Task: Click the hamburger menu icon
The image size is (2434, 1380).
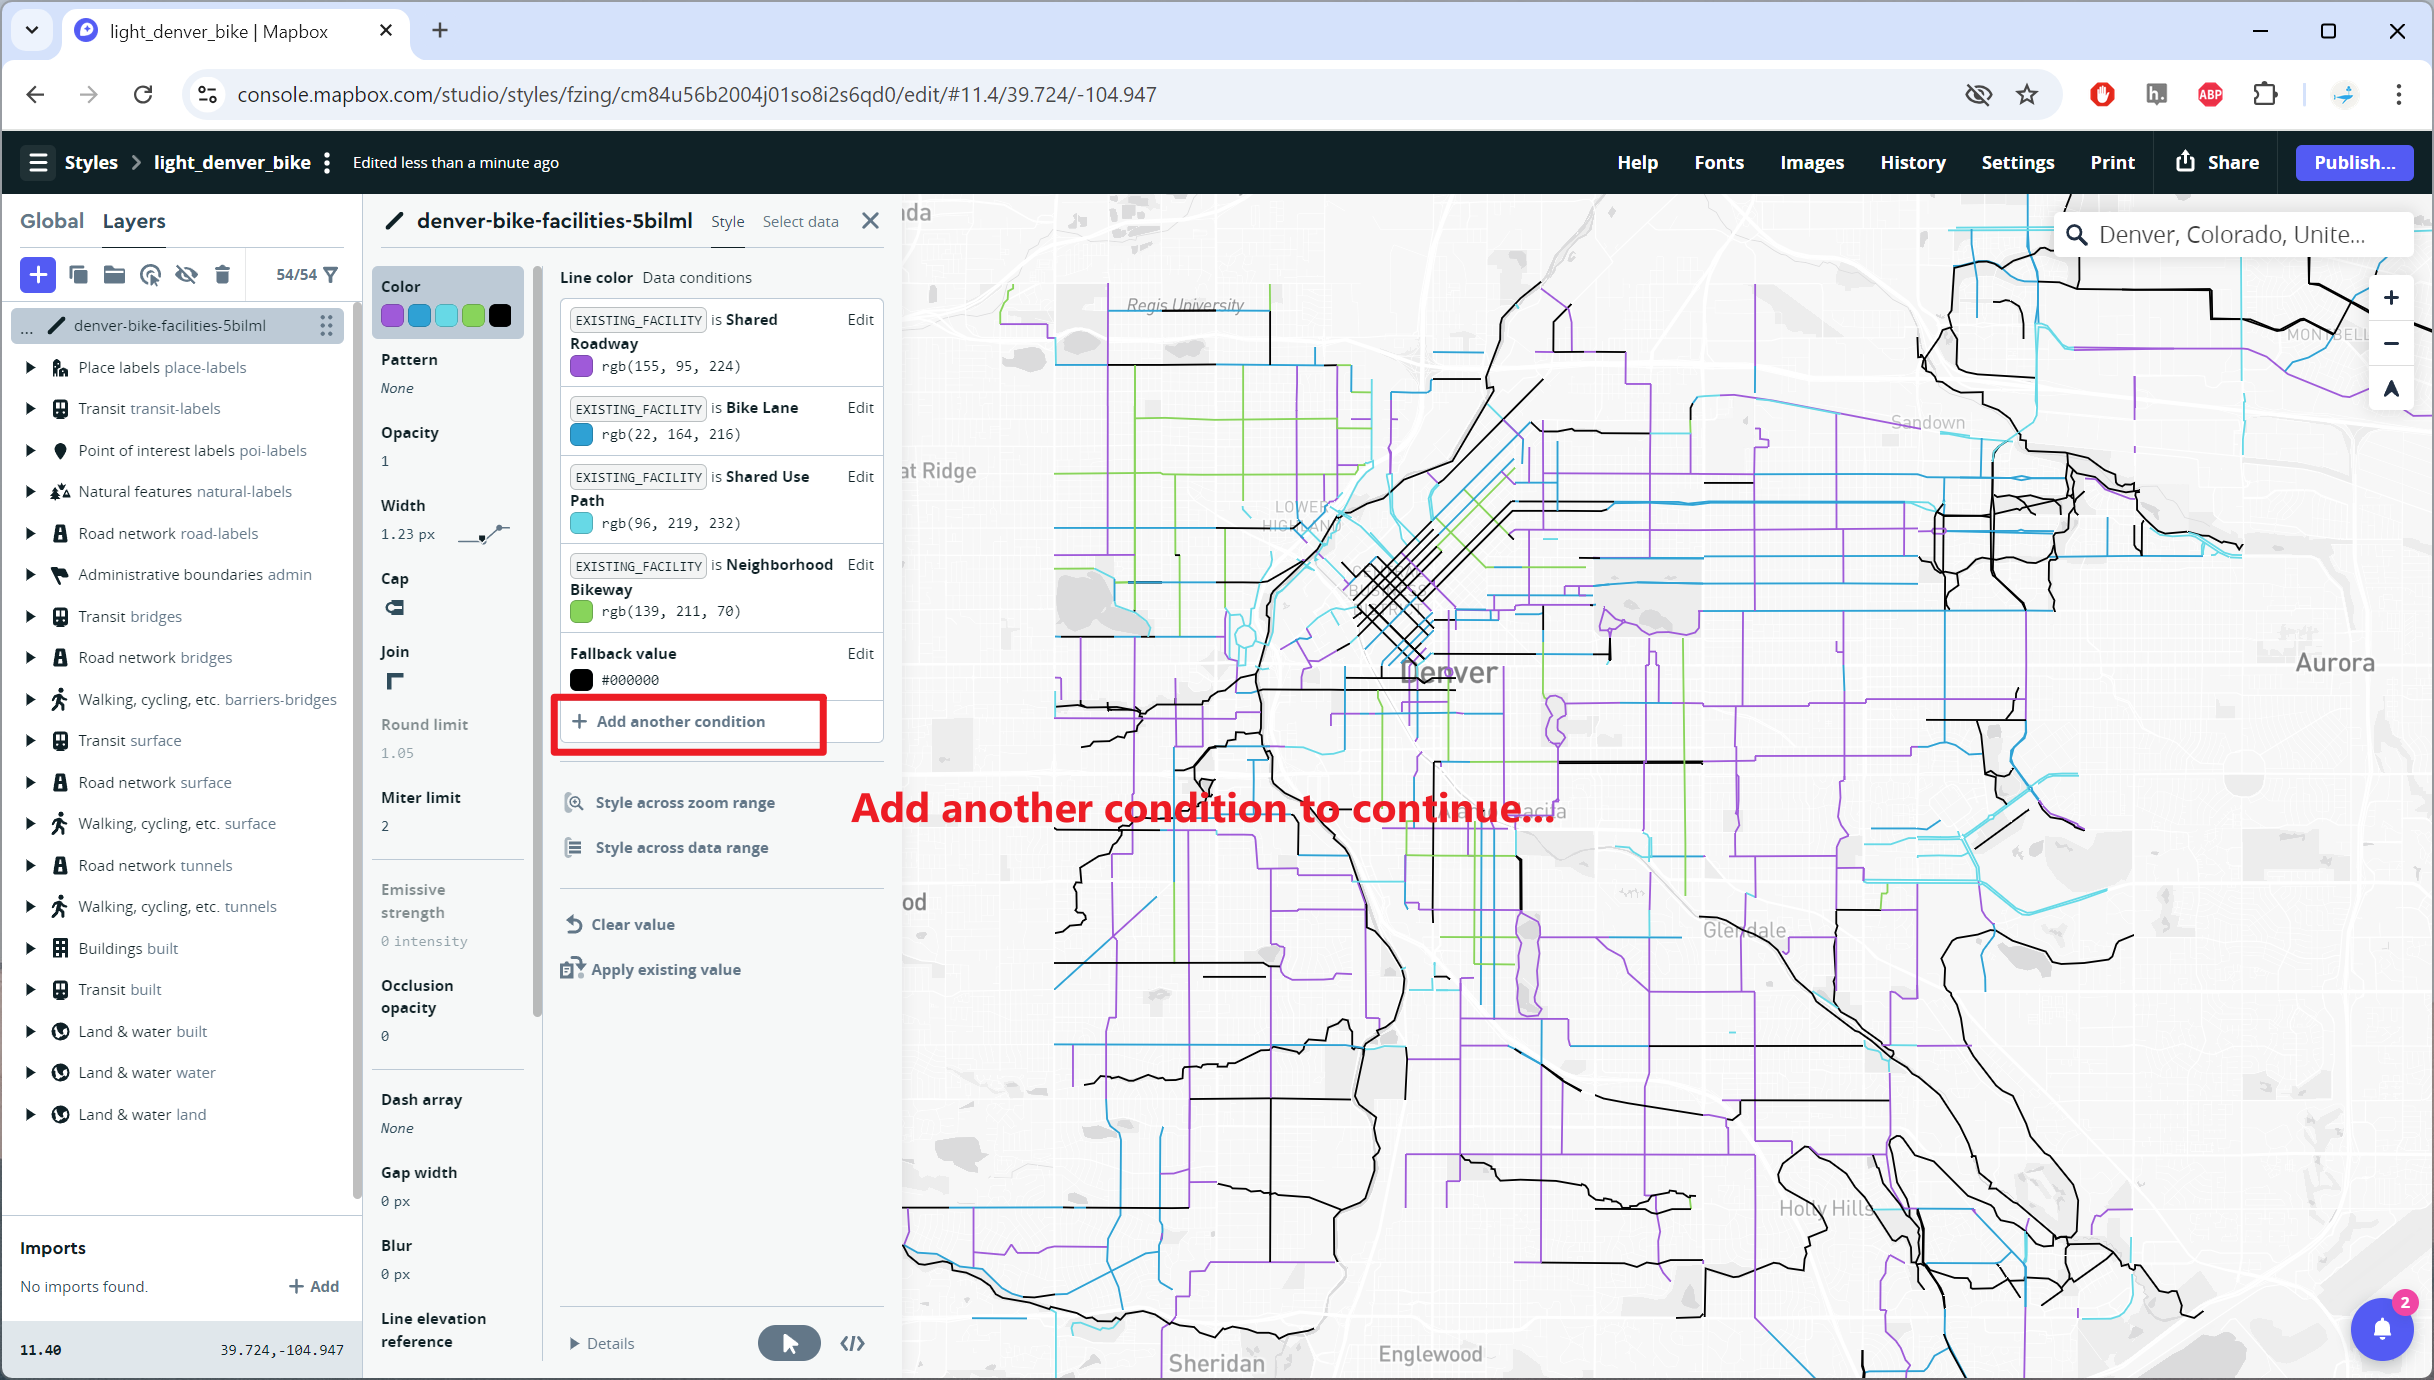Action: click(38, 162)
